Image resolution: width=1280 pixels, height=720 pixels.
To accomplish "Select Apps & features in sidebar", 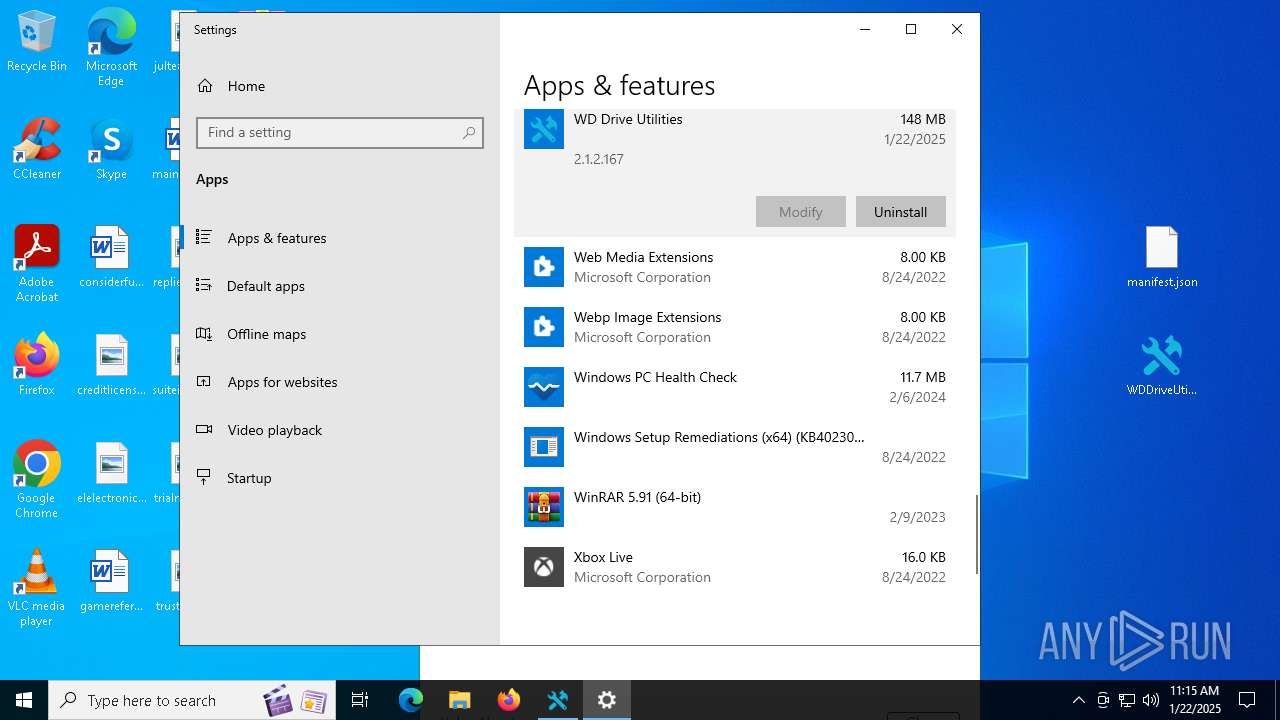I will click(x=340, y=238).
